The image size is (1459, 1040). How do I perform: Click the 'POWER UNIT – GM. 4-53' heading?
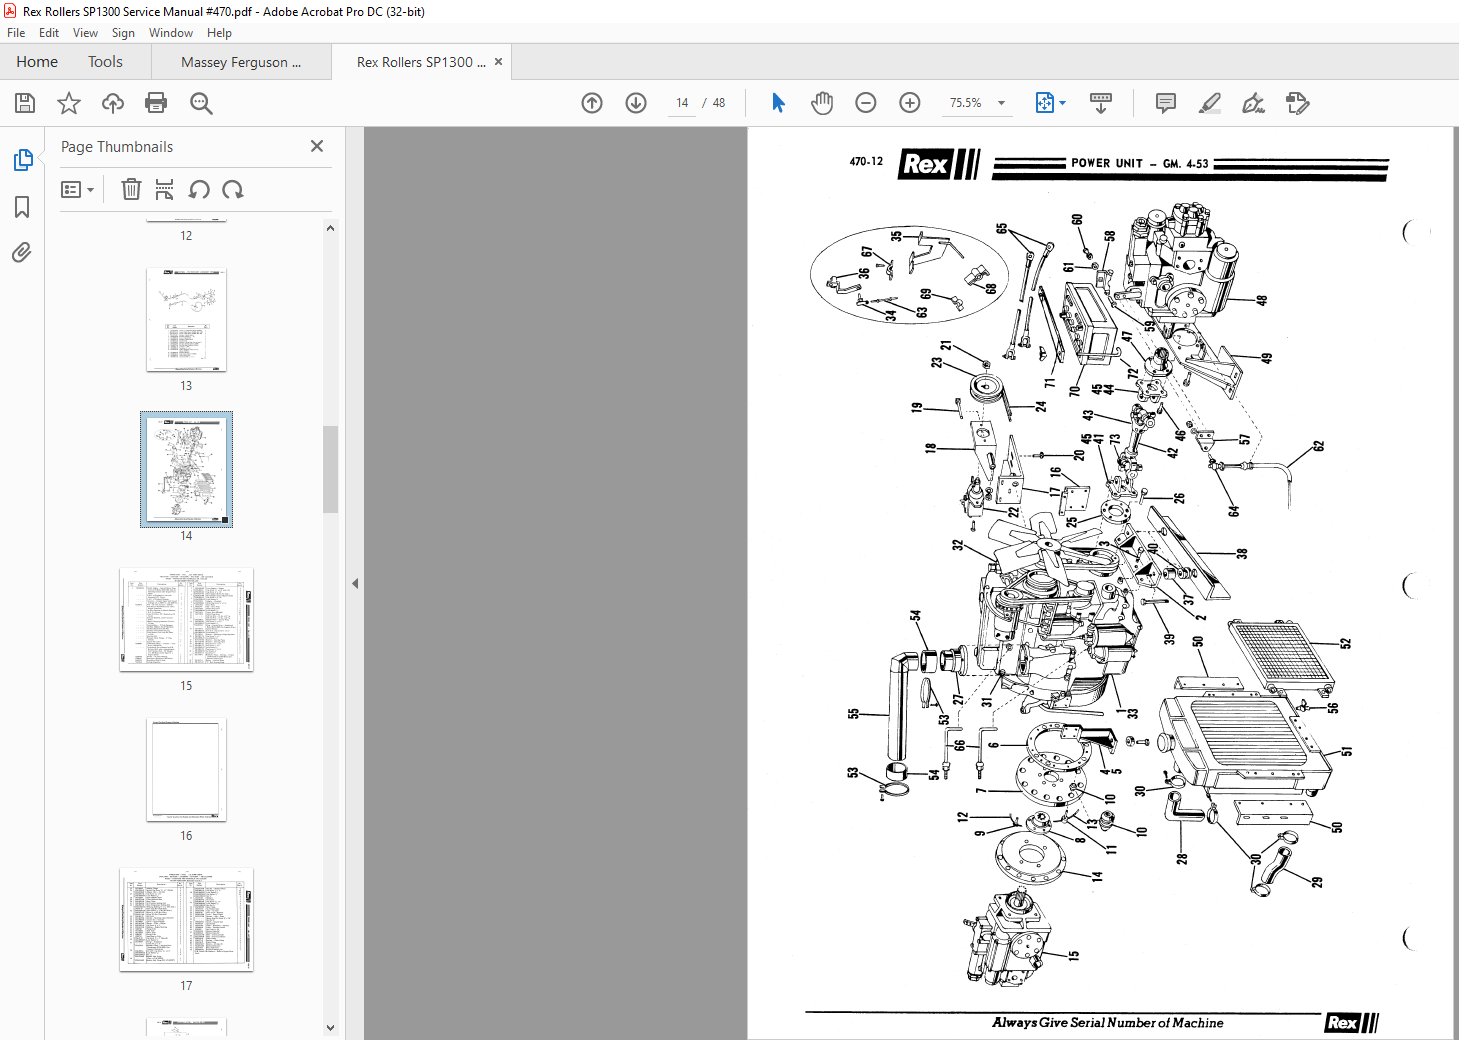tap(1139, 163)
